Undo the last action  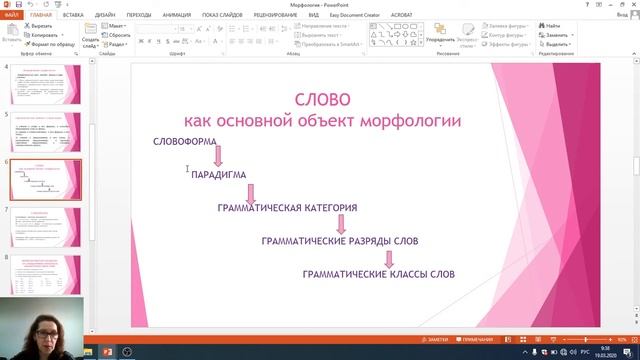click(x=31, y=4)
